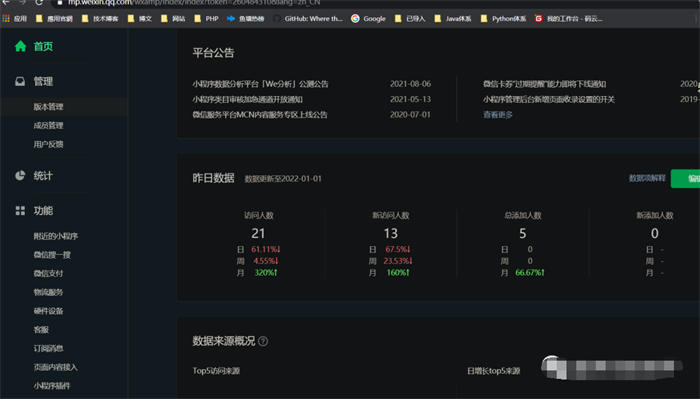
Task: Click the 67.5% daily change value
Action: coord(398,249)
